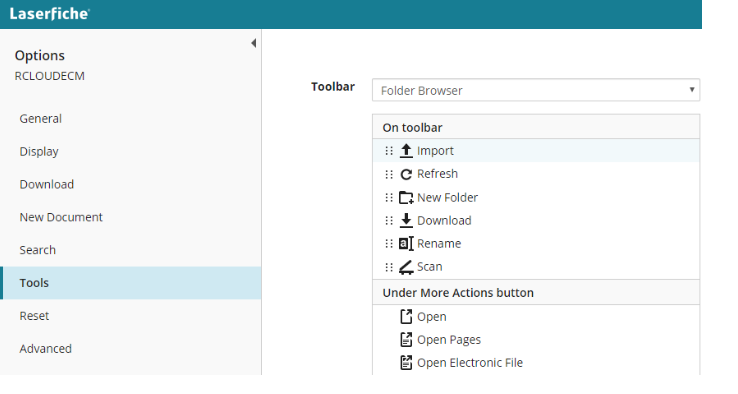Click the Download arrow icon in toolbar list

coord(406,220)
